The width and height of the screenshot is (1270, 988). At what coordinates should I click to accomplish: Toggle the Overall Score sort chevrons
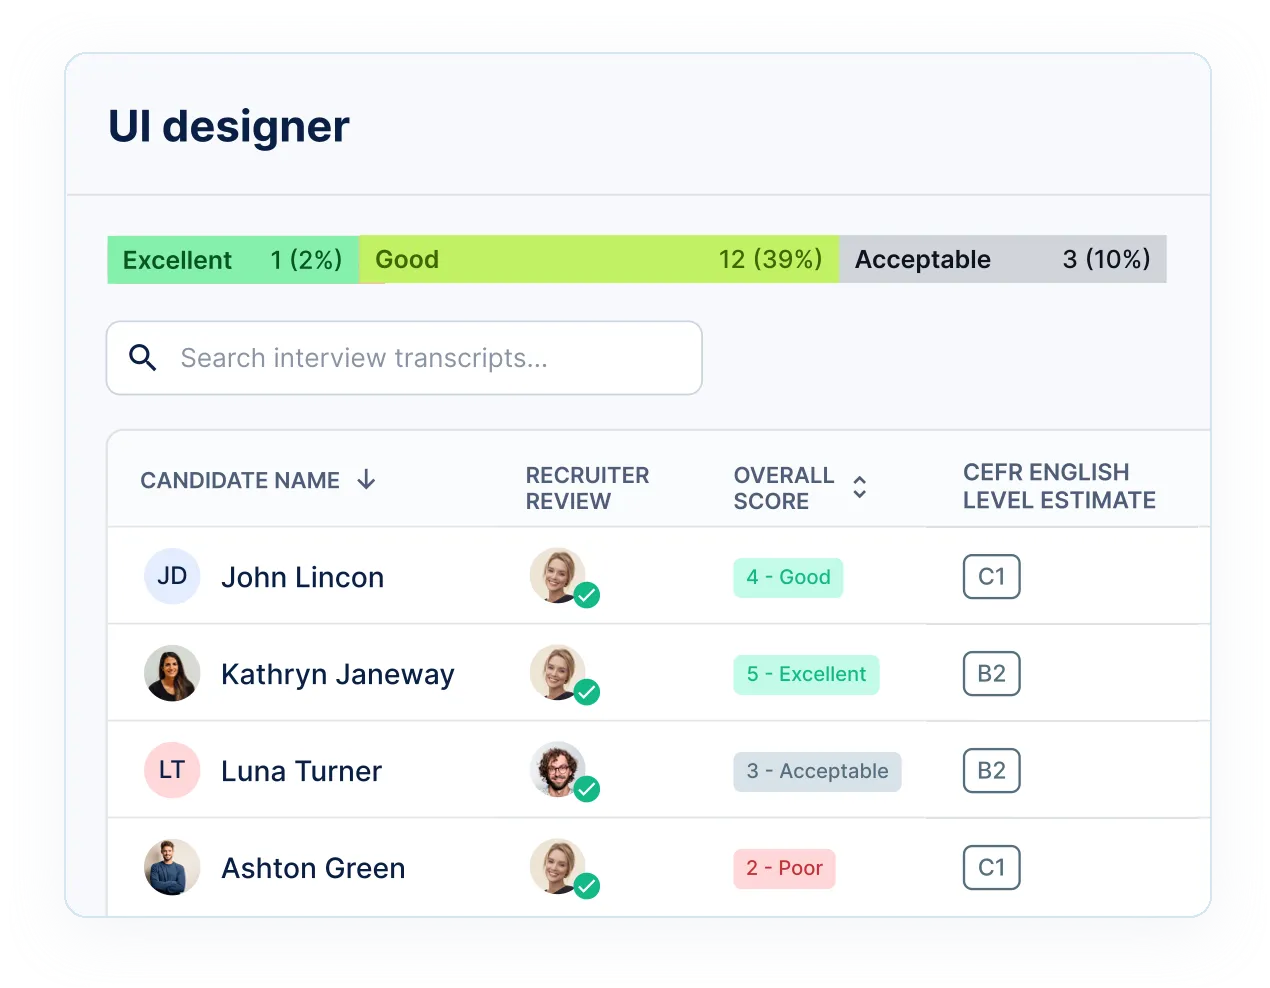pos(859,487)
